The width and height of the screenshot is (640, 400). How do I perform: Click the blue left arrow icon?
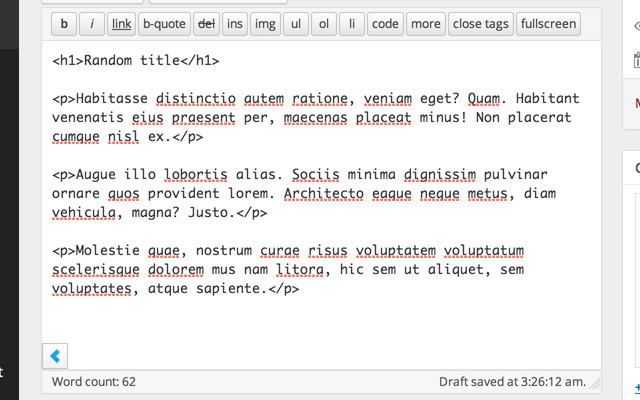tap(55, 356)
